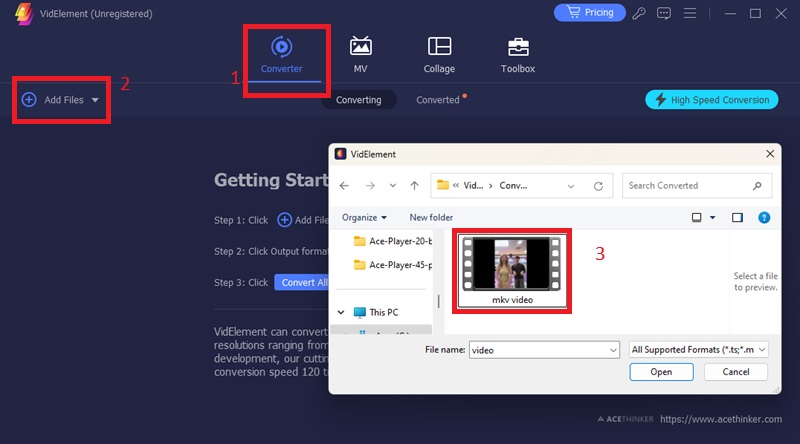Viewport: 800px width, 444px height.
Task: Click the lightning bolt speed icon
Action: click(661, 100)
